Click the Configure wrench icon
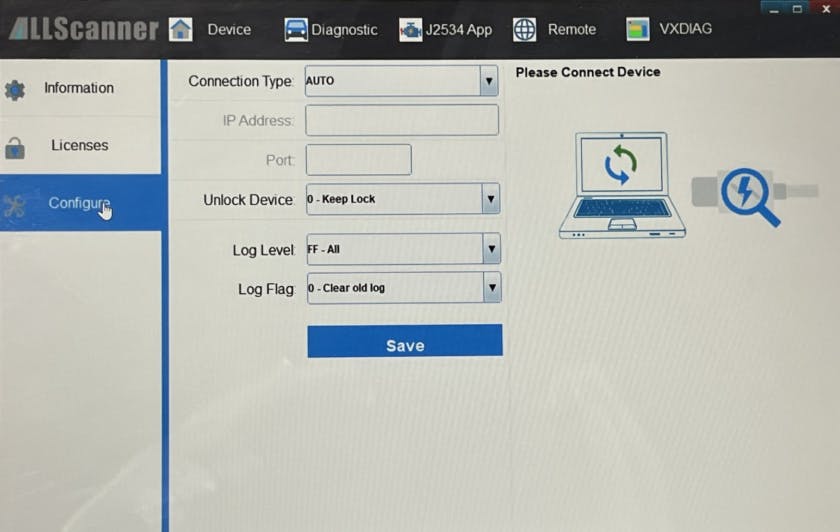This screenshot has width=840, height=532. pyautogui.click(x=15, y=205)
